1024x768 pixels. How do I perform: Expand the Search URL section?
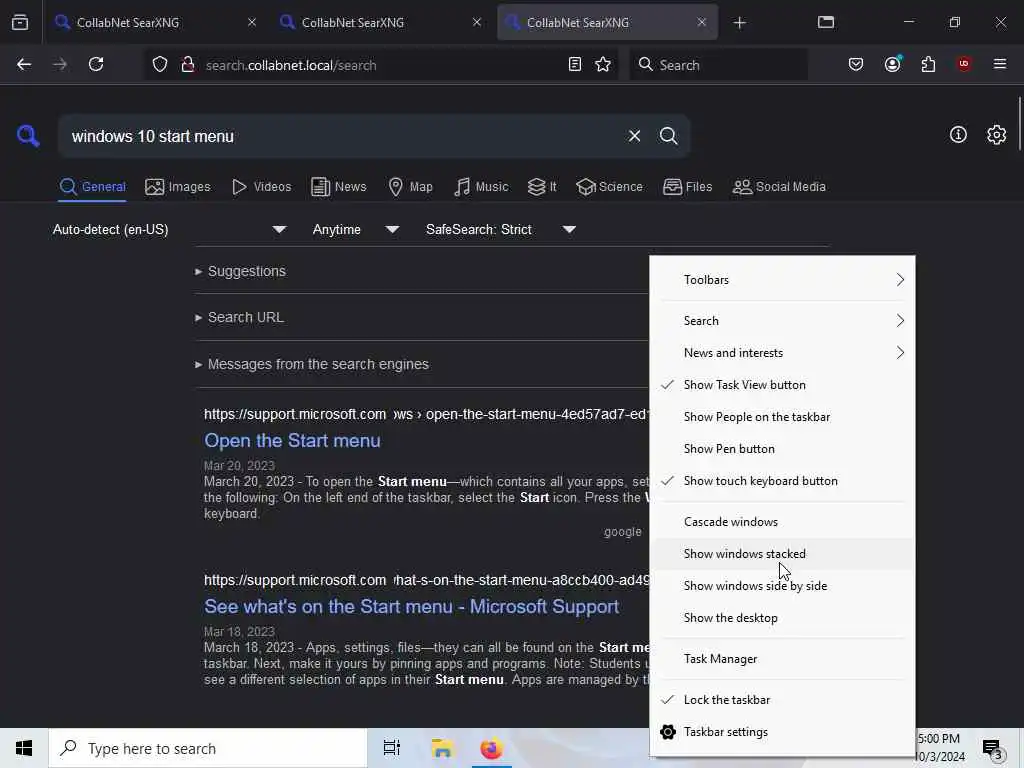pos(239,317)
